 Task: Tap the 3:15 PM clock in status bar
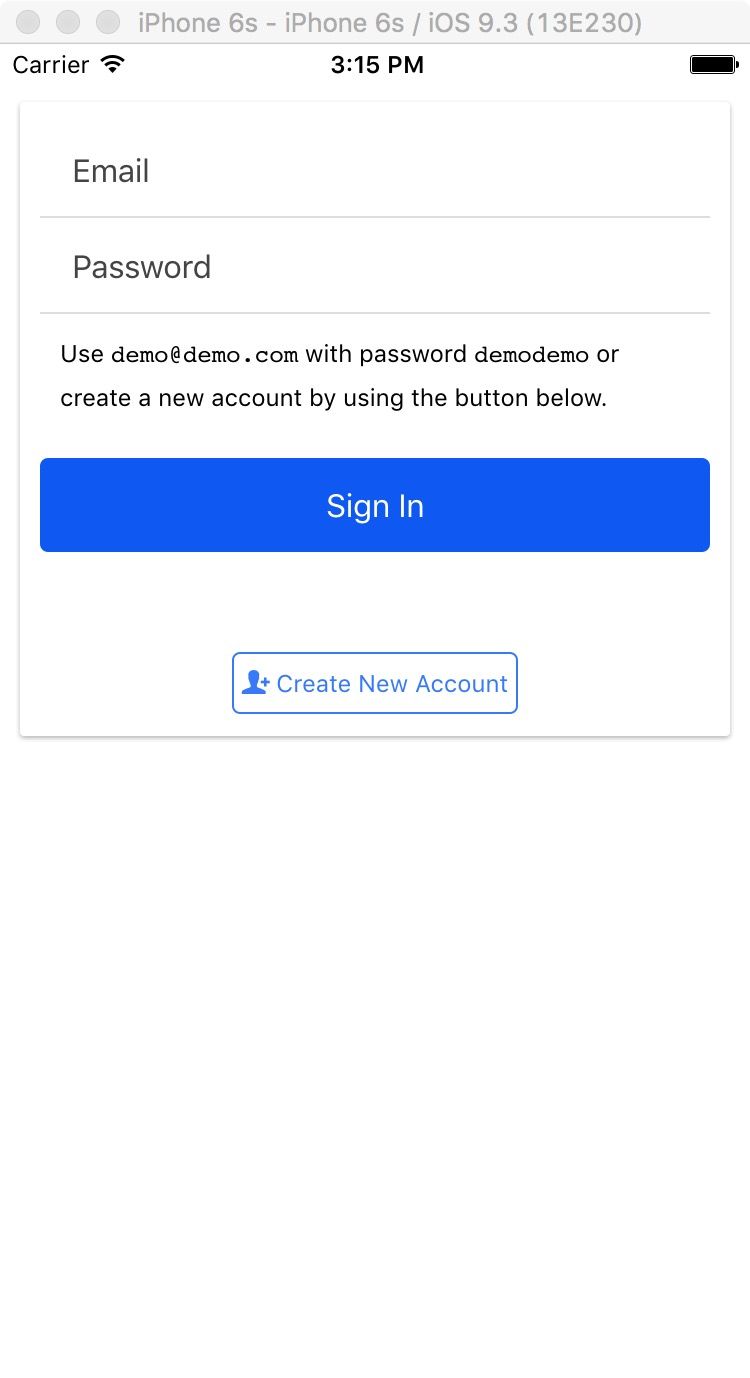[377, 65]
